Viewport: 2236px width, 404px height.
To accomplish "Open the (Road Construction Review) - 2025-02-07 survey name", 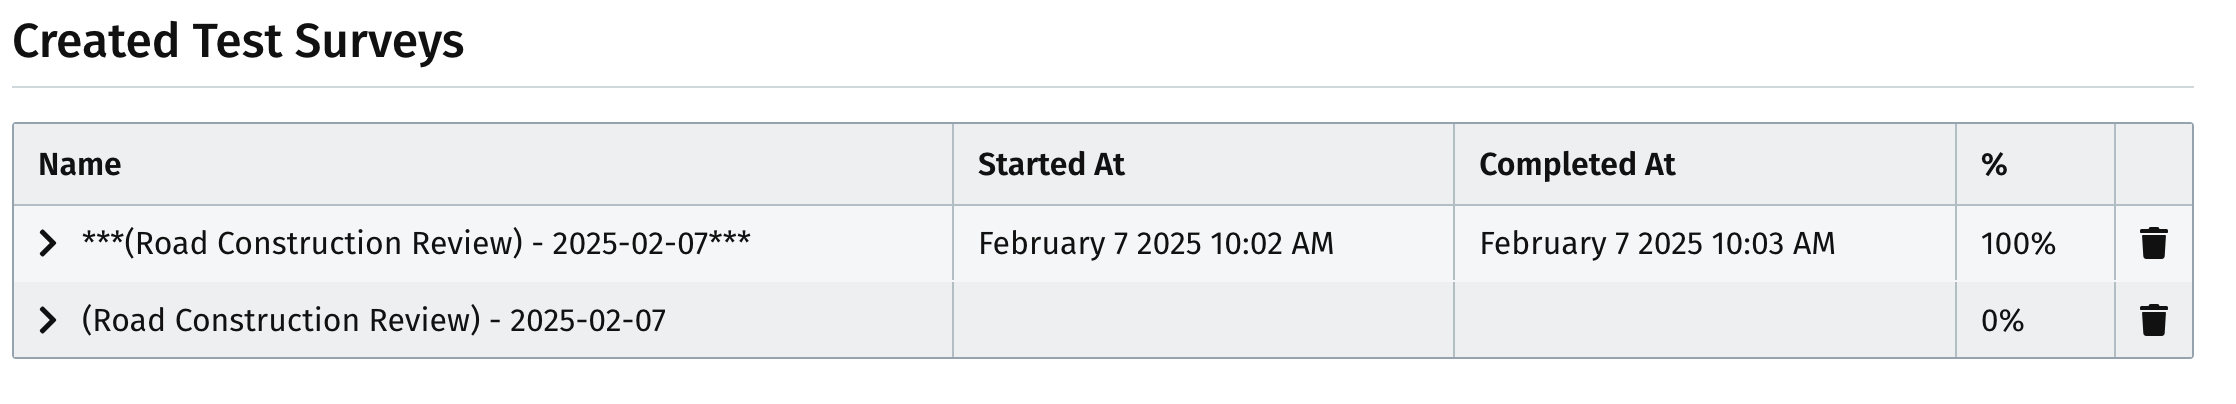I will [373, 320].
